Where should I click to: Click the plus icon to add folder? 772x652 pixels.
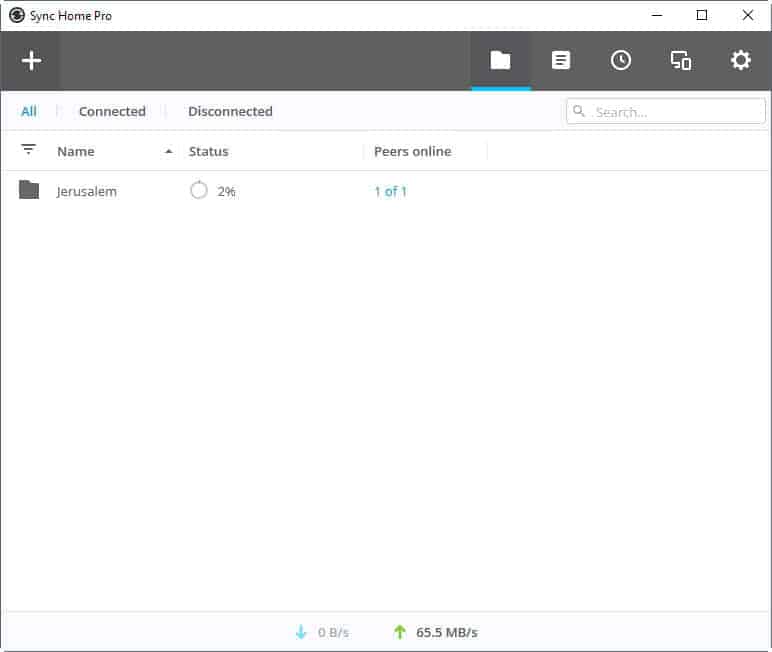point(31,61)
